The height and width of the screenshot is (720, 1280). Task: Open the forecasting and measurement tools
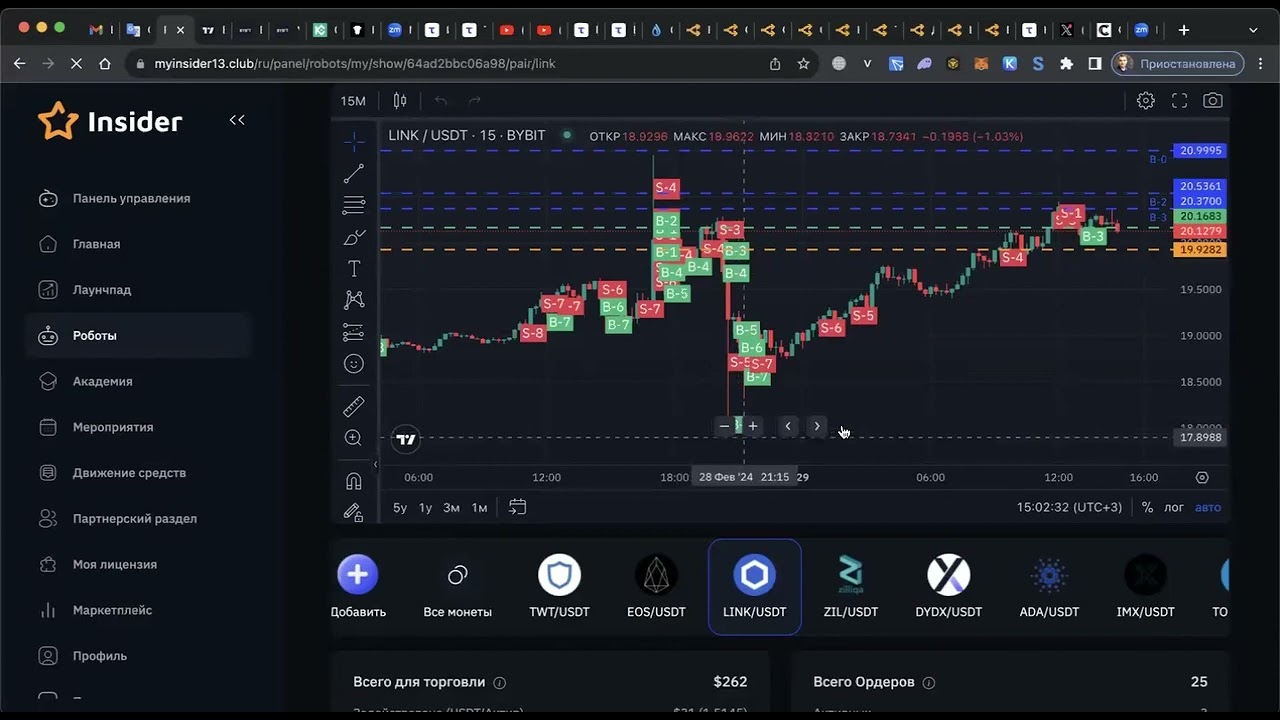point(354,332)
